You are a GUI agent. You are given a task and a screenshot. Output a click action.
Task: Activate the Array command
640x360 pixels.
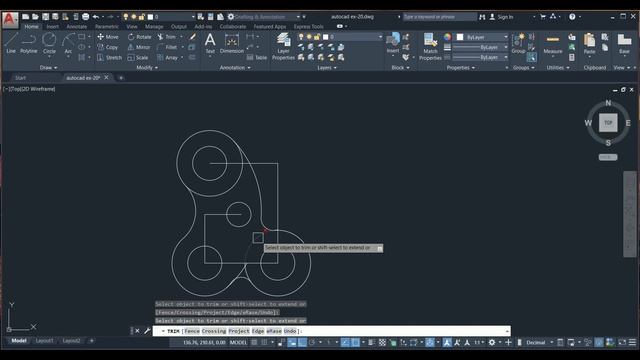pos(168,58)
